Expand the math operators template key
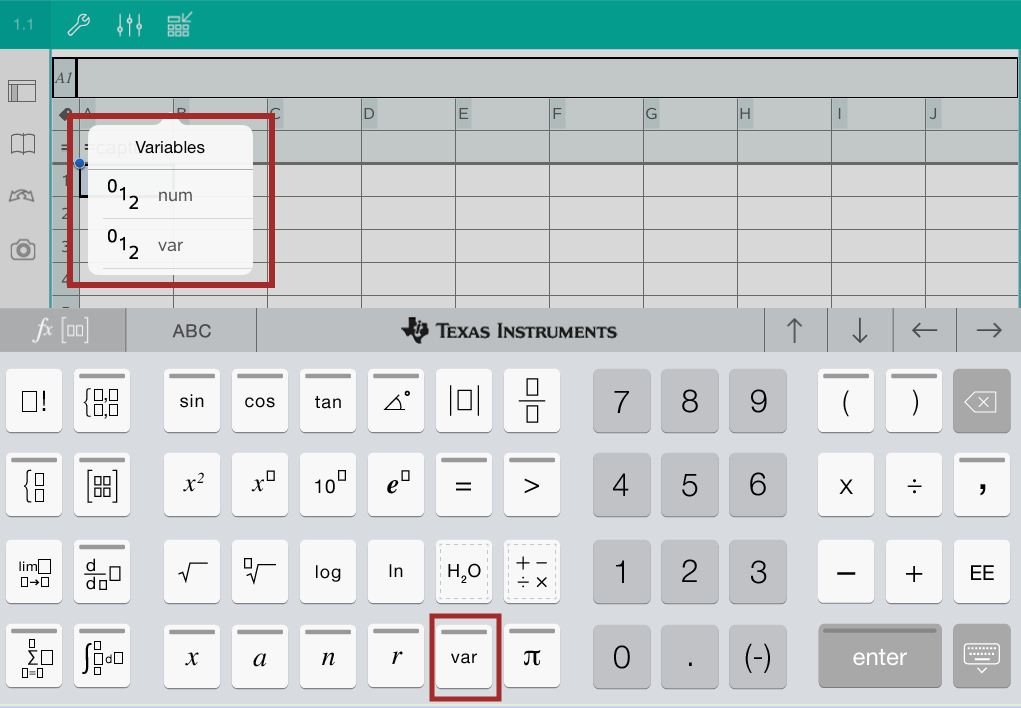Screen dimensions: 1021x708 tap(532, 572)
